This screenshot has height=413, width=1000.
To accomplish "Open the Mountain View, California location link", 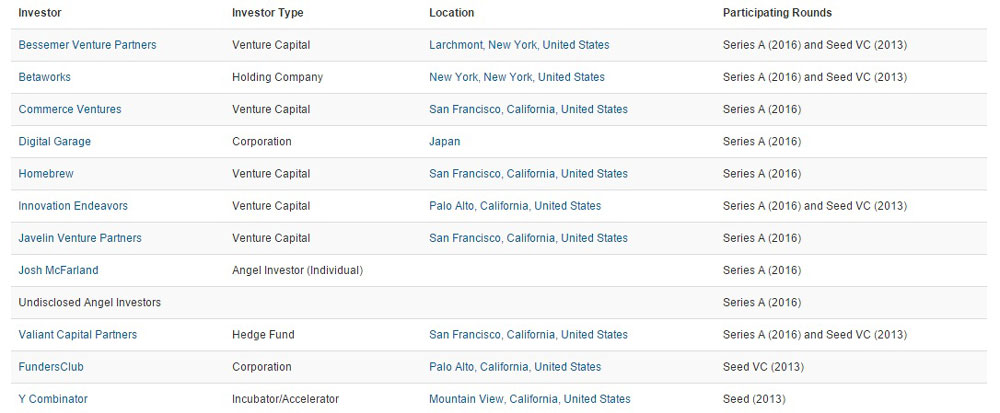I will click(530, 399).
